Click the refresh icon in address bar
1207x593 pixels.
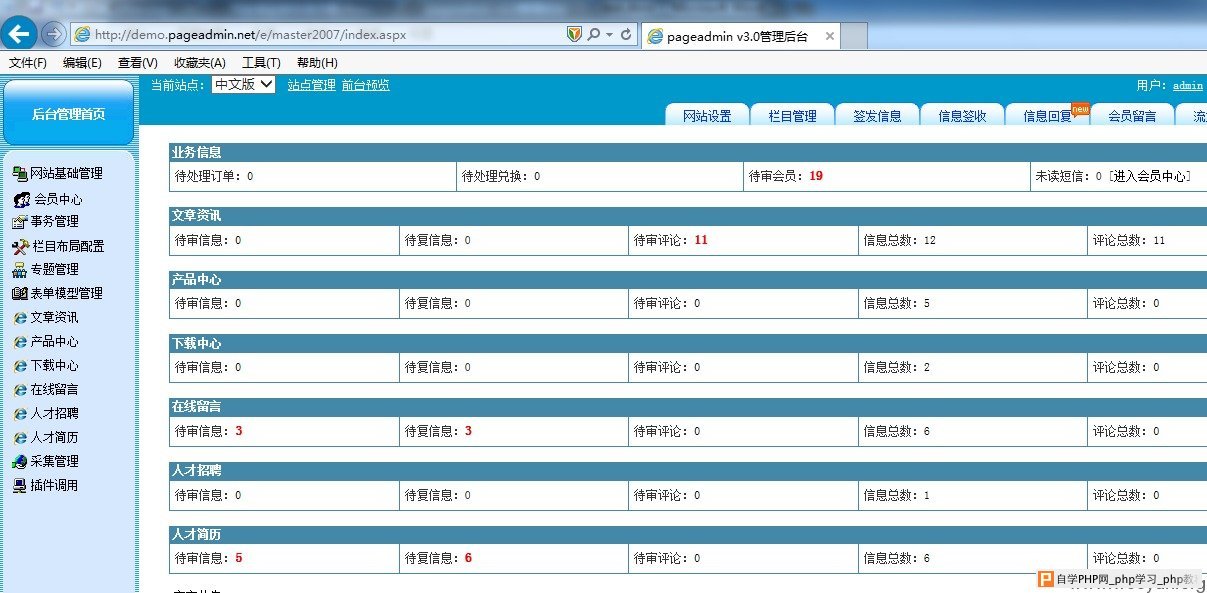[626, 34]
